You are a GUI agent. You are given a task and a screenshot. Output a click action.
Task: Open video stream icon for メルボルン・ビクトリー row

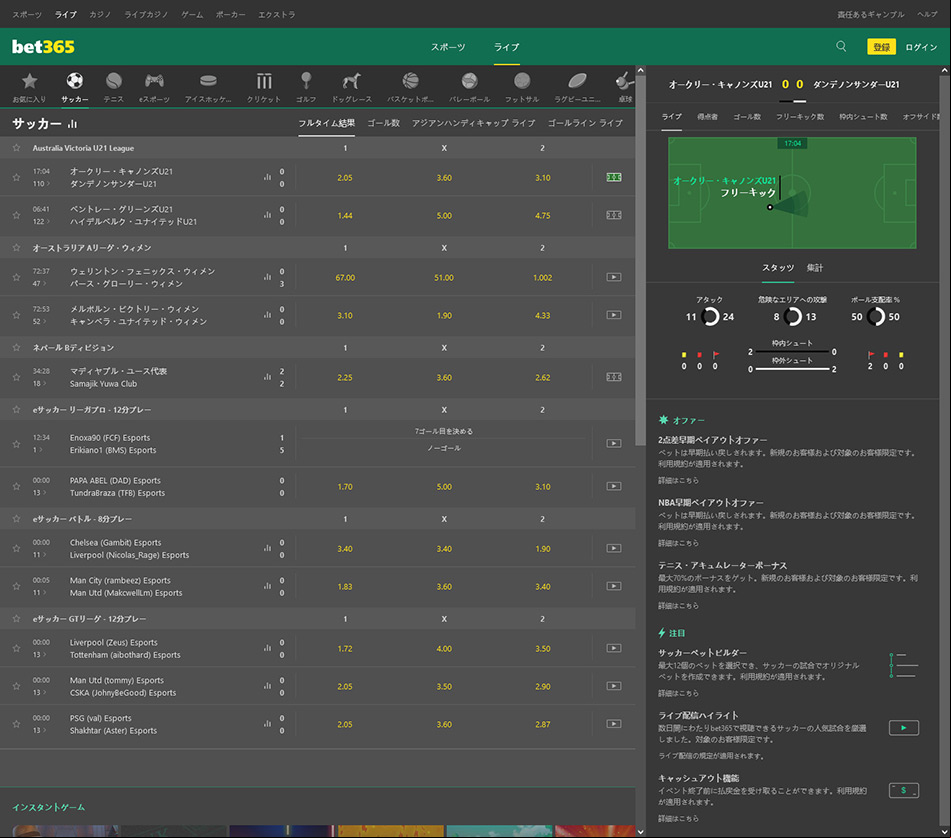(614, 315)
